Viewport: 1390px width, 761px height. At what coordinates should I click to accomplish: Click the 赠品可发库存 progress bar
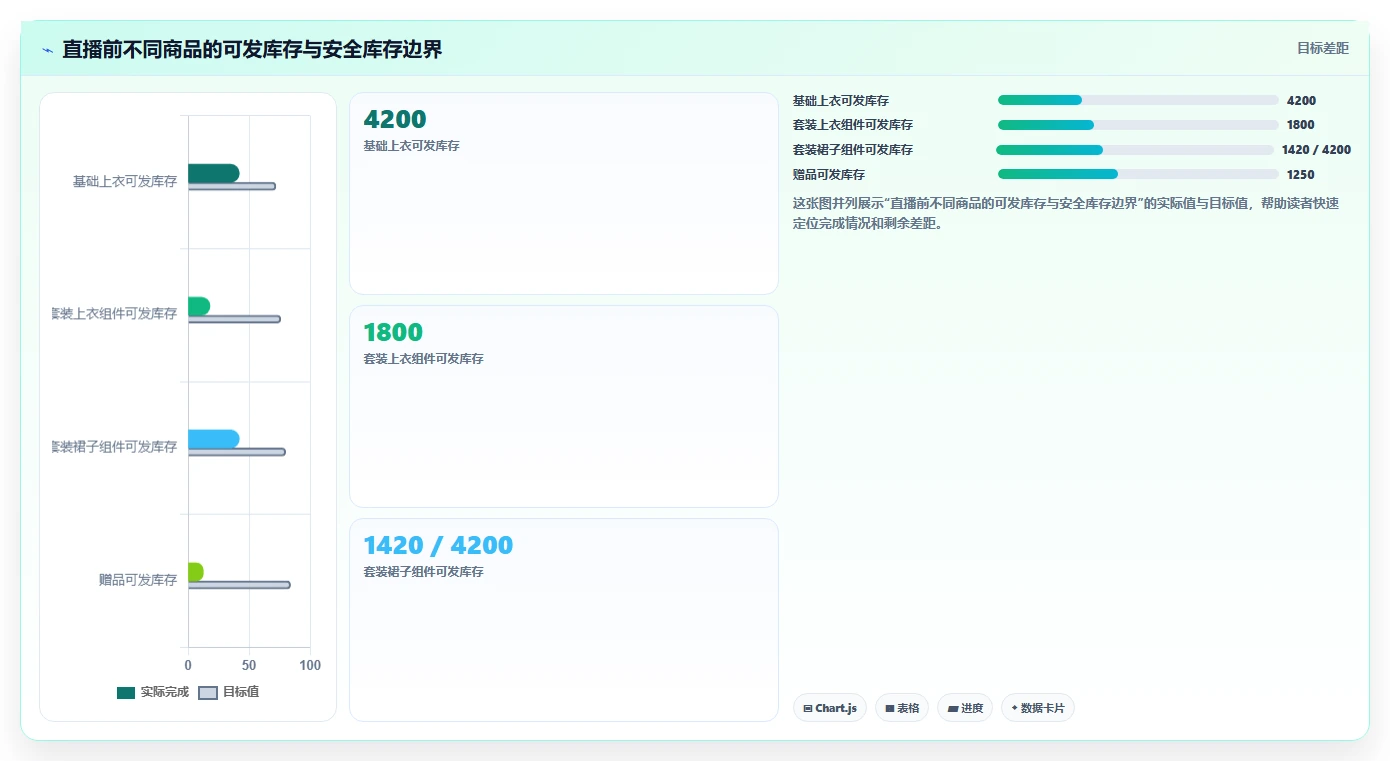pos(1138,174)
